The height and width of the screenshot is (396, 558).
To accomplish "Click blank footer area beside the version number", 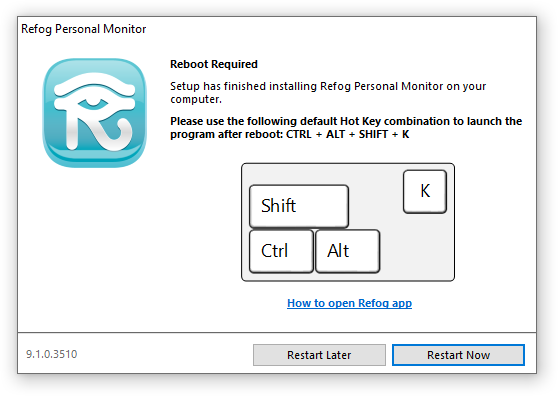I will click(x=164, y=354).
